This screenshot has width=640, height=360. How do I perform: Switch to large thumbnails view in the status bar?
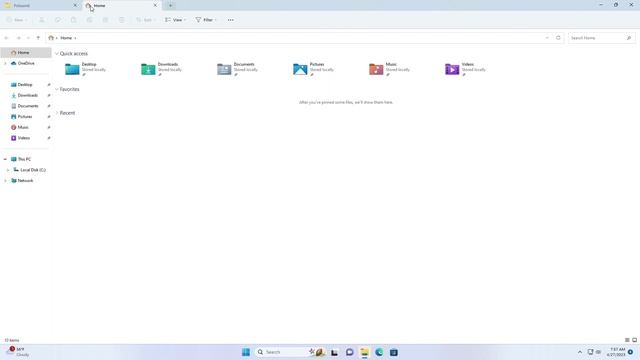pyautogui.click(x=635, y=340)
